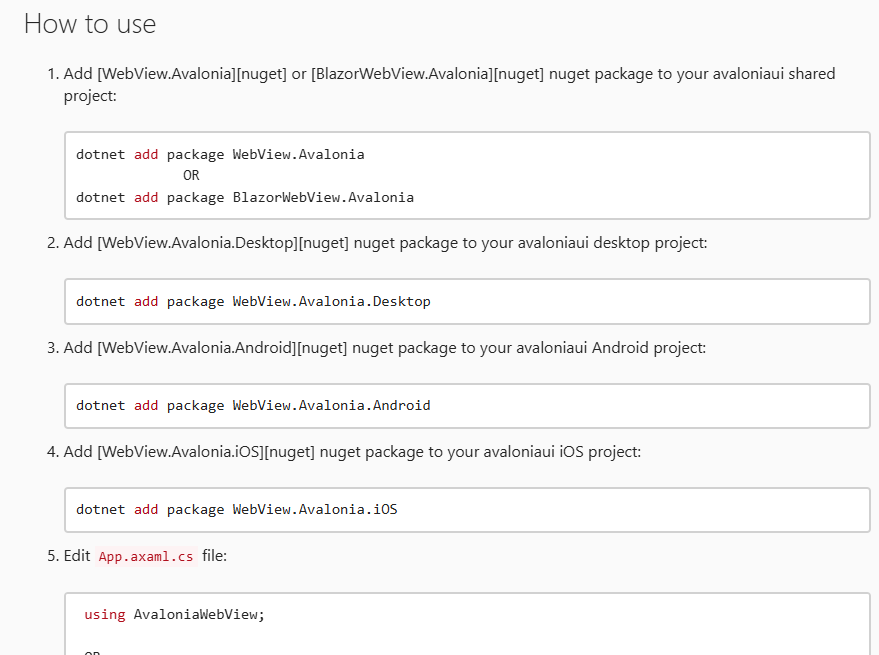Click the "OR" line in the first code block
This screenshot has height=655, width=879.
[x=191, y=176]
